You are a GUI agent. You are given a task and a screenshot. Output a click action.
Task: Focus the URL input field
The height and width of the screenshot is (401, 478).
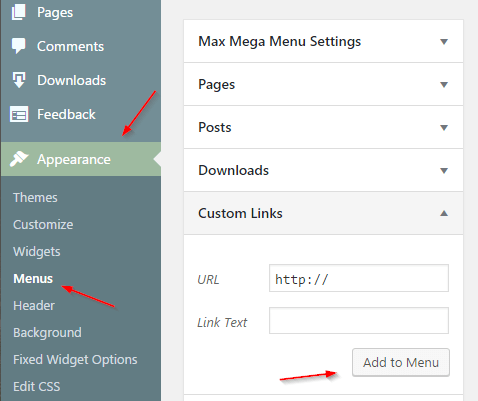[359, 278]
